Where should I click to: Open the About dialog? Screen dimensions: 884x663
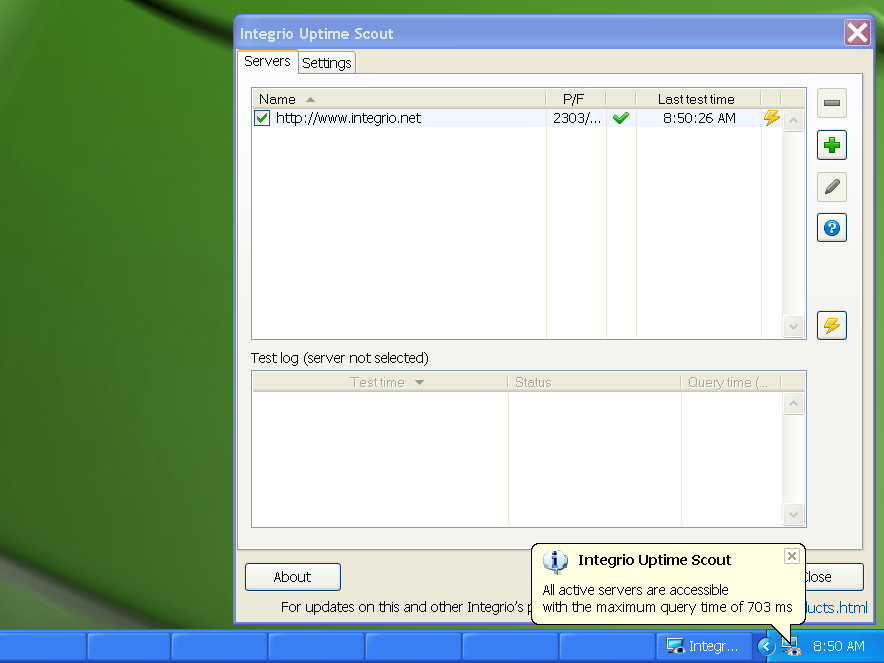pyautogui.click(x=292, y=577)
